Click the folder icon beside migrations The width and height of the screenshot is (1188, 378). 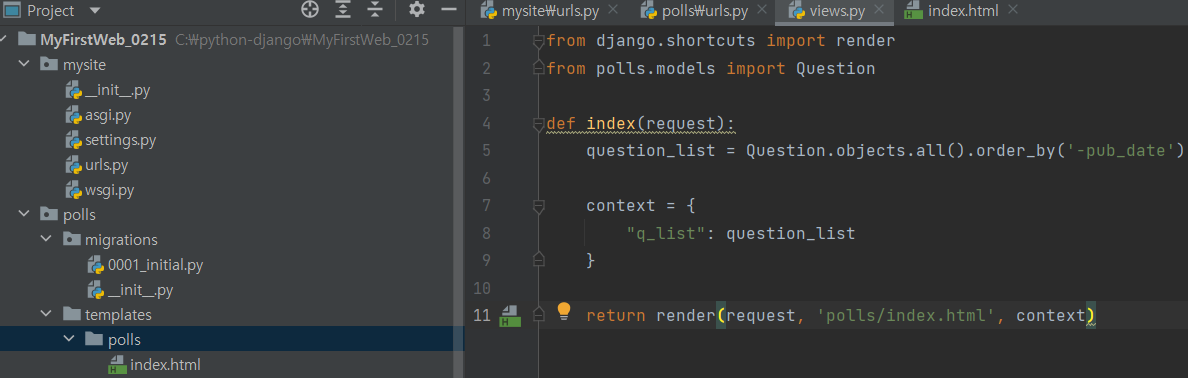pos(72,239)
